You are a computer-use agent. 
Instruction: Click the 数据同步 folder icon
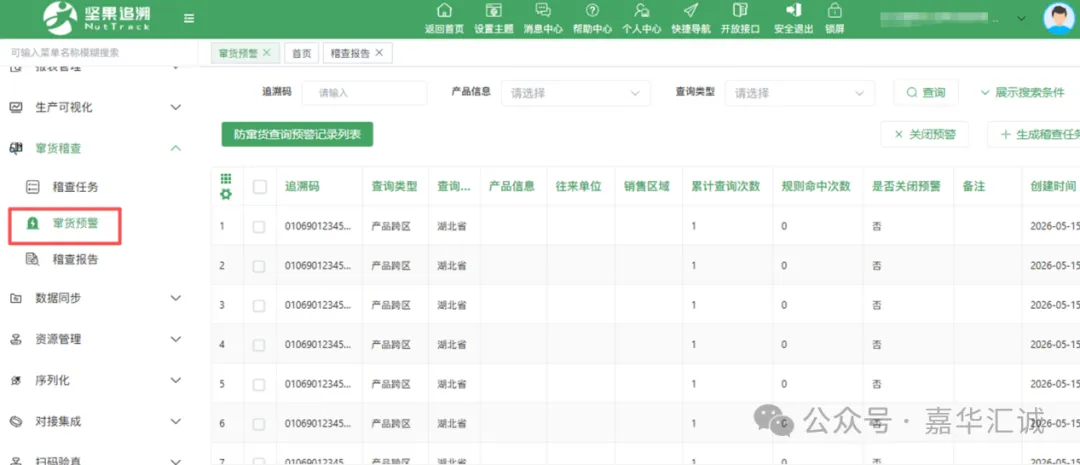click(x=16, y=298)
